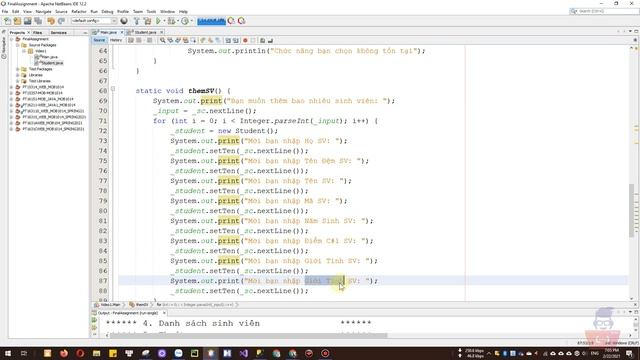Click the Undo toolbar icon
The height and width of the screenshot is (360, 640).
pyautogui.click(x=51, y=21)
